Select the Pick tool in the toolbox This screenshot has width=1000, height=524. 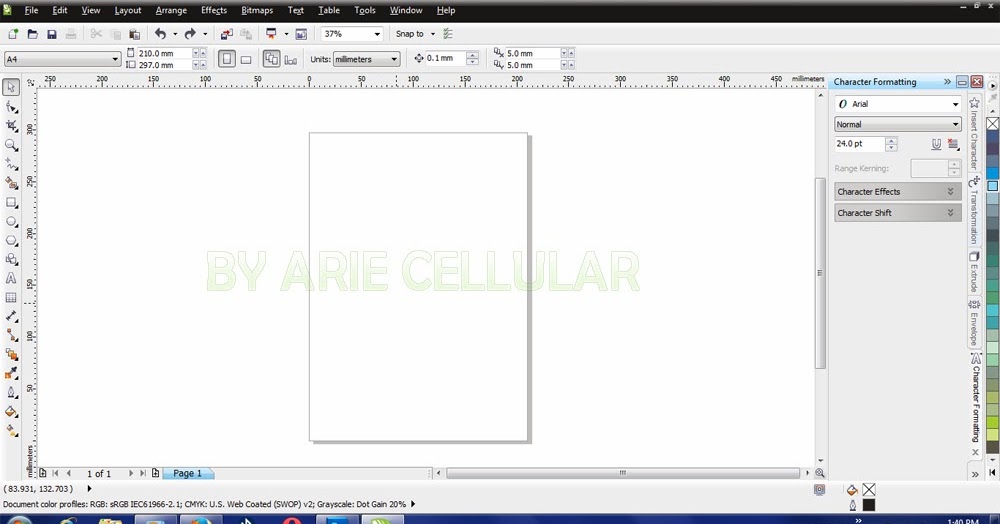(11, 87)
